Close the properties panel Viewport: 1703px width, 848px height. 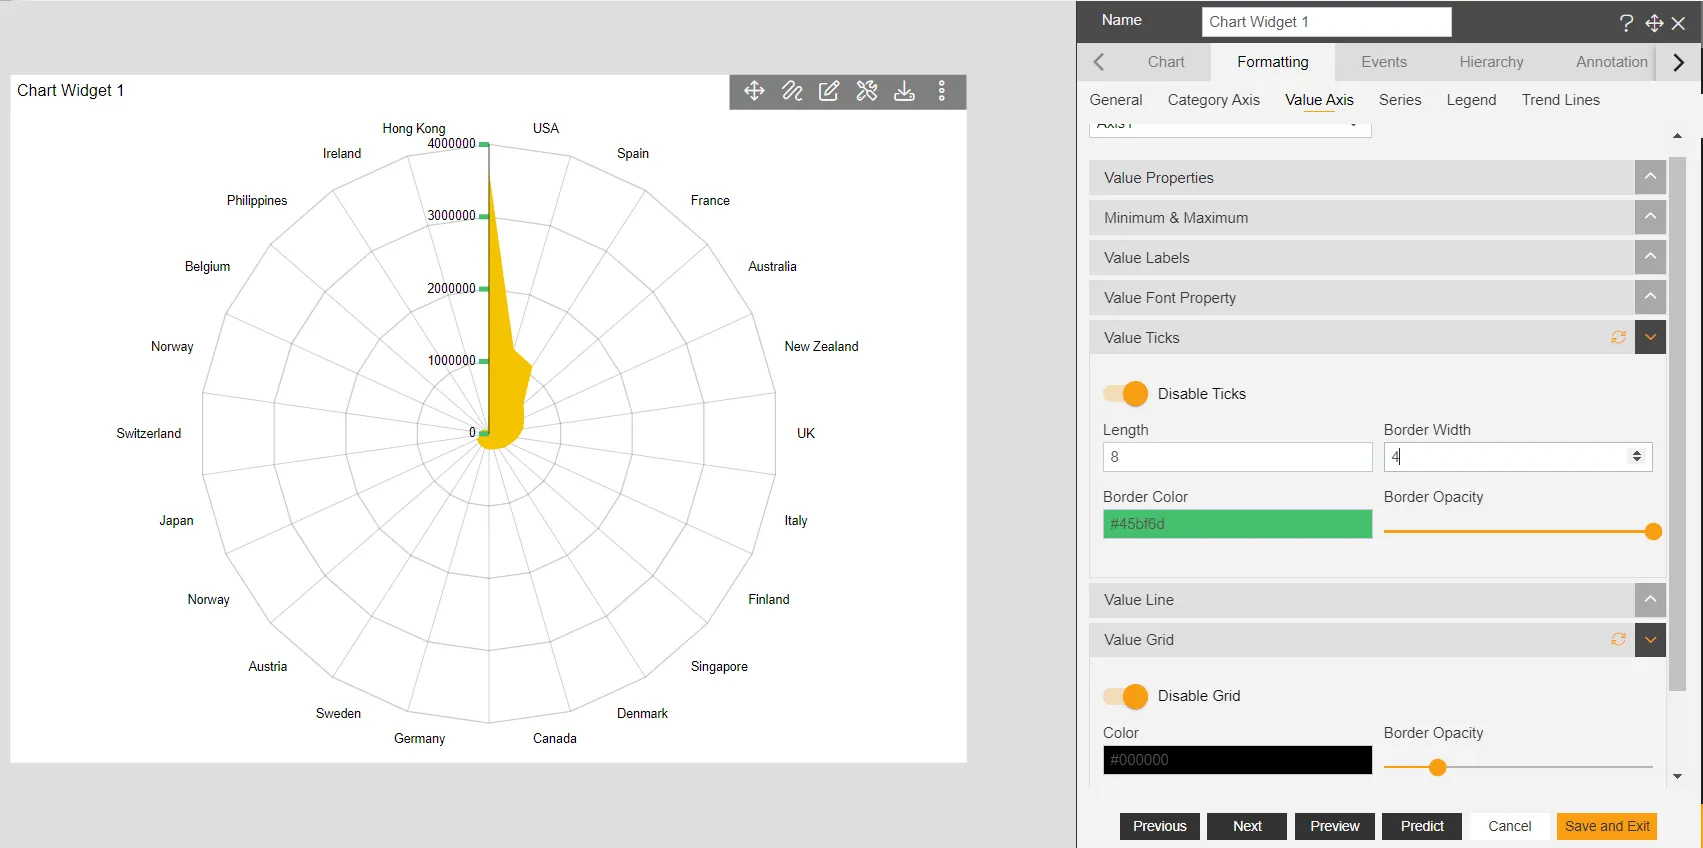pos(1679,23)
